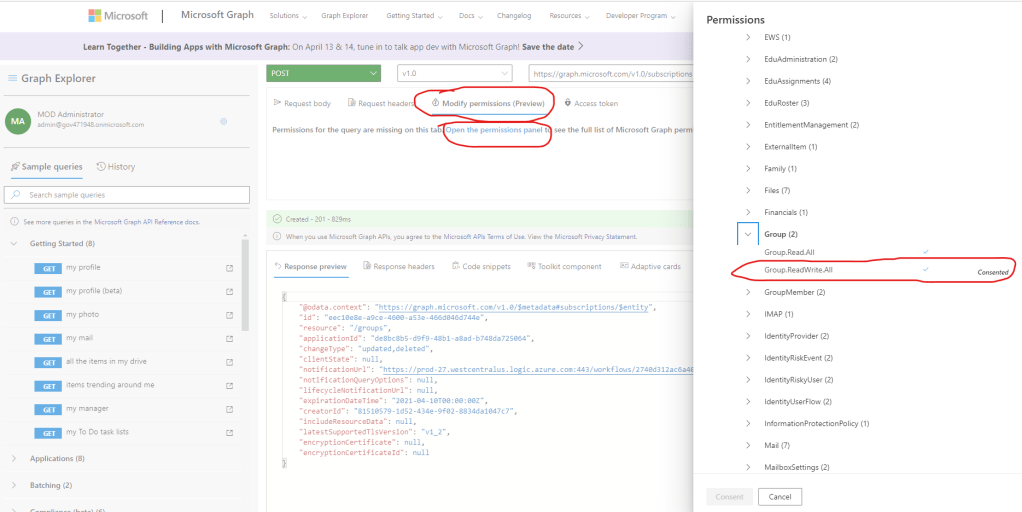Viewport: 1022px width, 512px height.
Task: Click the Cancel button in Permissions panel
Action: (779, 497)
